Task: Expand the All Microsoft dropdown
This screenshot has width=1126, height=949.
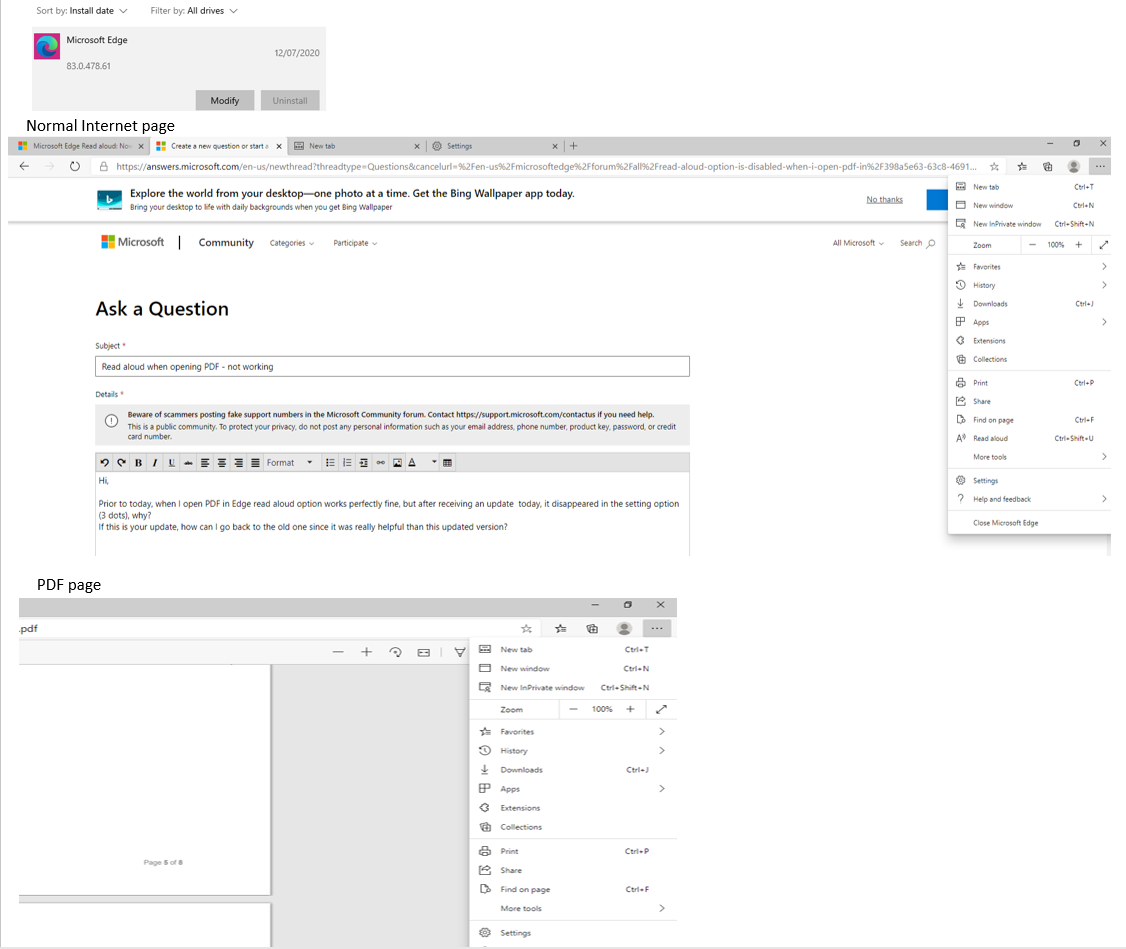Action: pyautogui.click(x=858, y=243)
